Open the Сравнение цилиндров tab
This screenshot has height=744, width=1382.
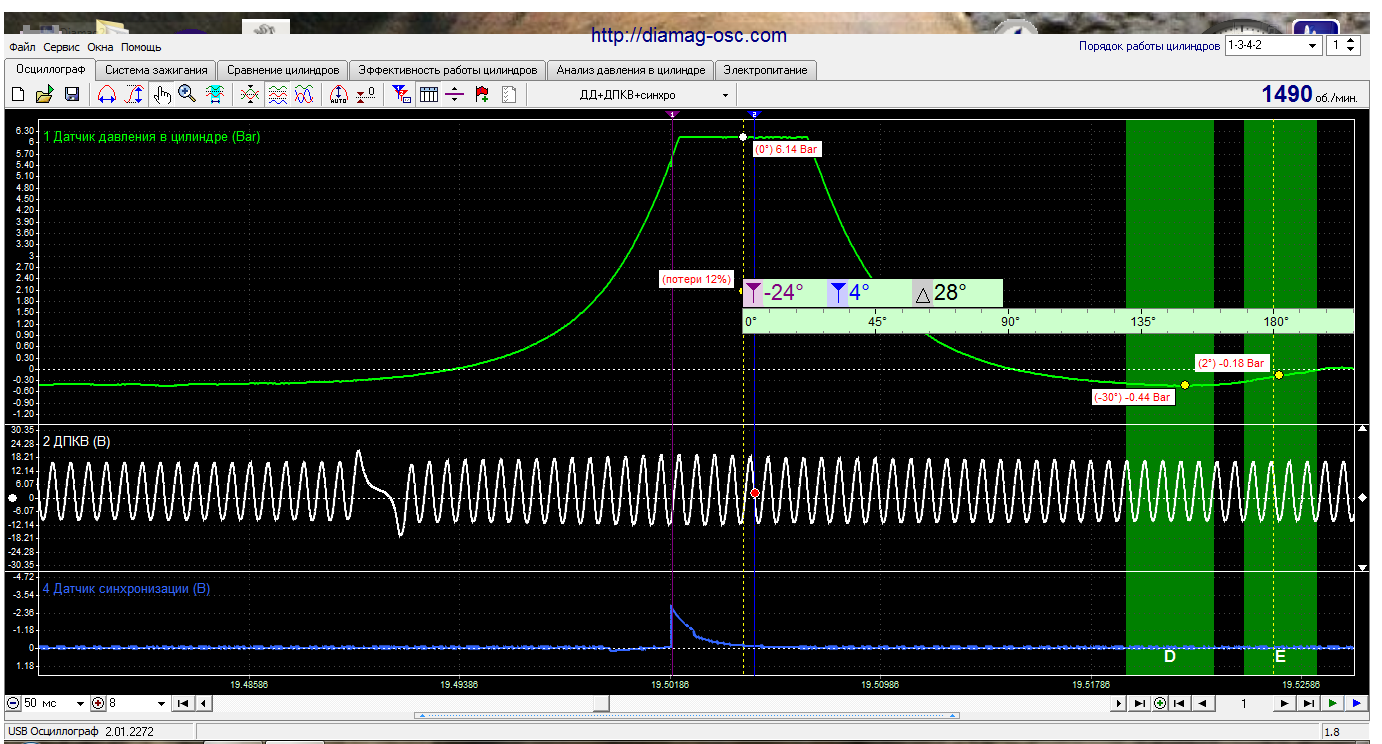283,70
